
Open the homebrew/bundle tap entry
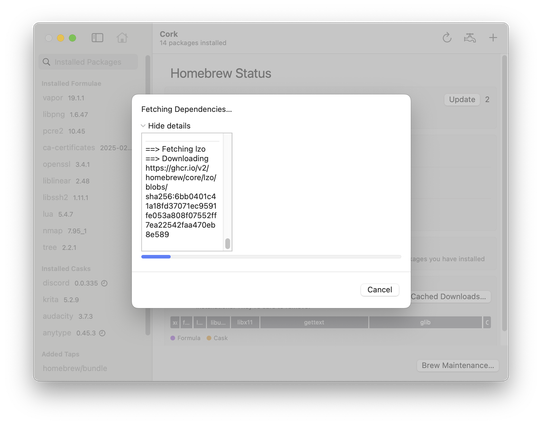75,368
